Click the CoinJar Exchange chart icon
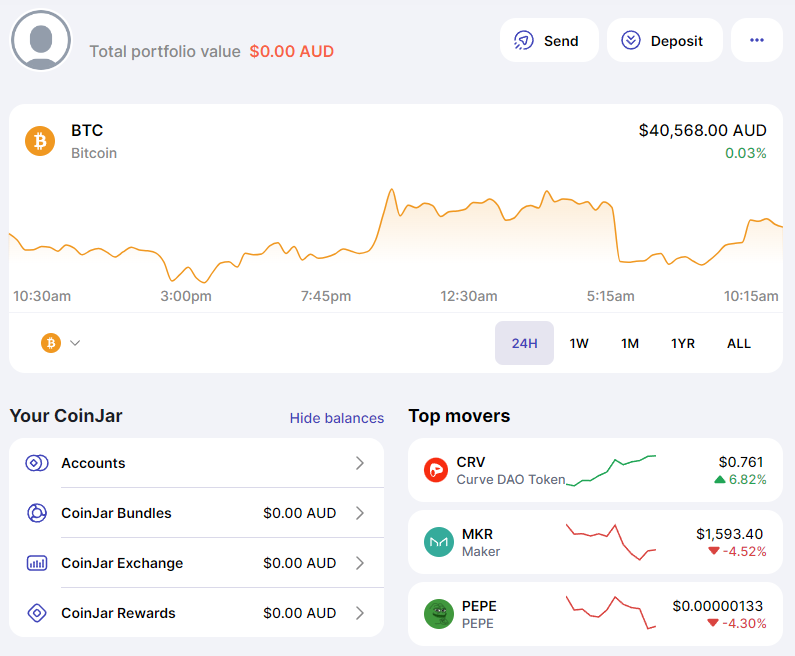 pyautogui.click(x=37, y=563)
